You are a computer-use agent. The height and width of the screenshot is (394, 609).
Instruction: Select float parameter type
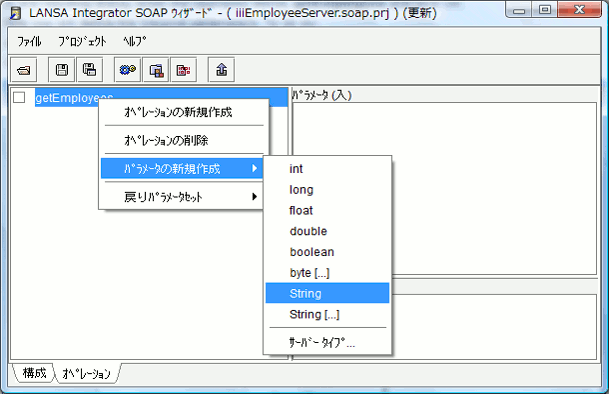pos(327,211)
